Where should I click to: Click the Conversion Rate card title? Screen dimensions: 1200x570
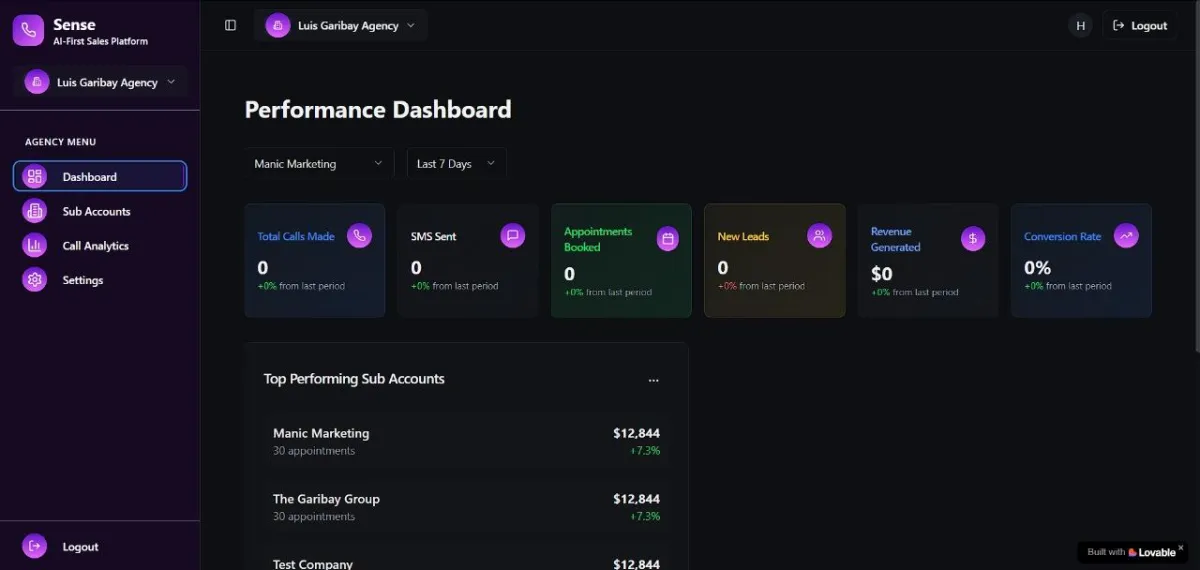[x=1062, y=237]
